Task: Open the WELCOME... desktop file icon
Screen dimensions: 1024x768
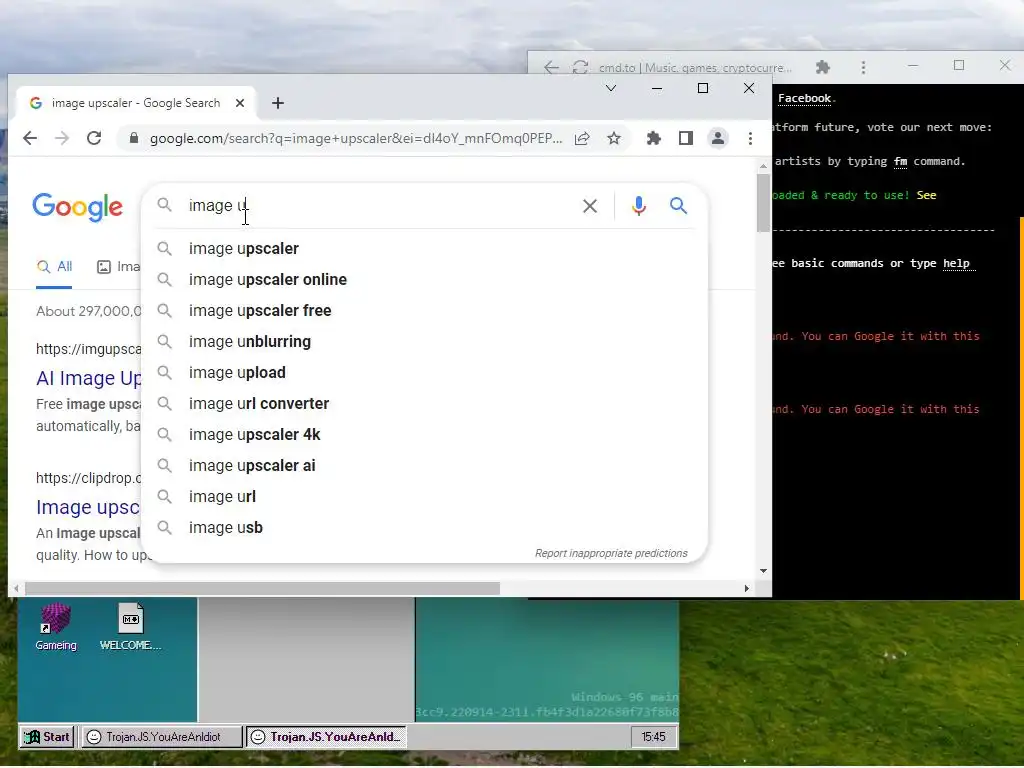Action: point(131,628)
